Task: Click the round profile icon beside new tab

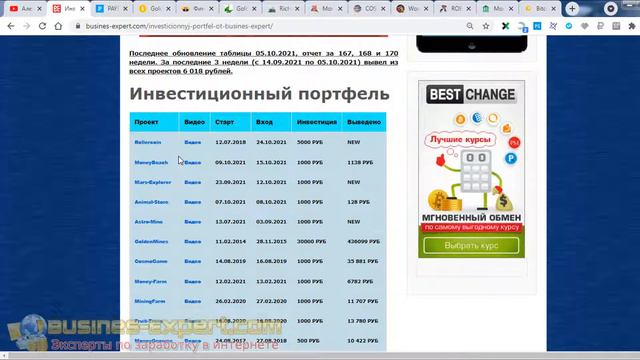Action: click(x=611, y=9)
